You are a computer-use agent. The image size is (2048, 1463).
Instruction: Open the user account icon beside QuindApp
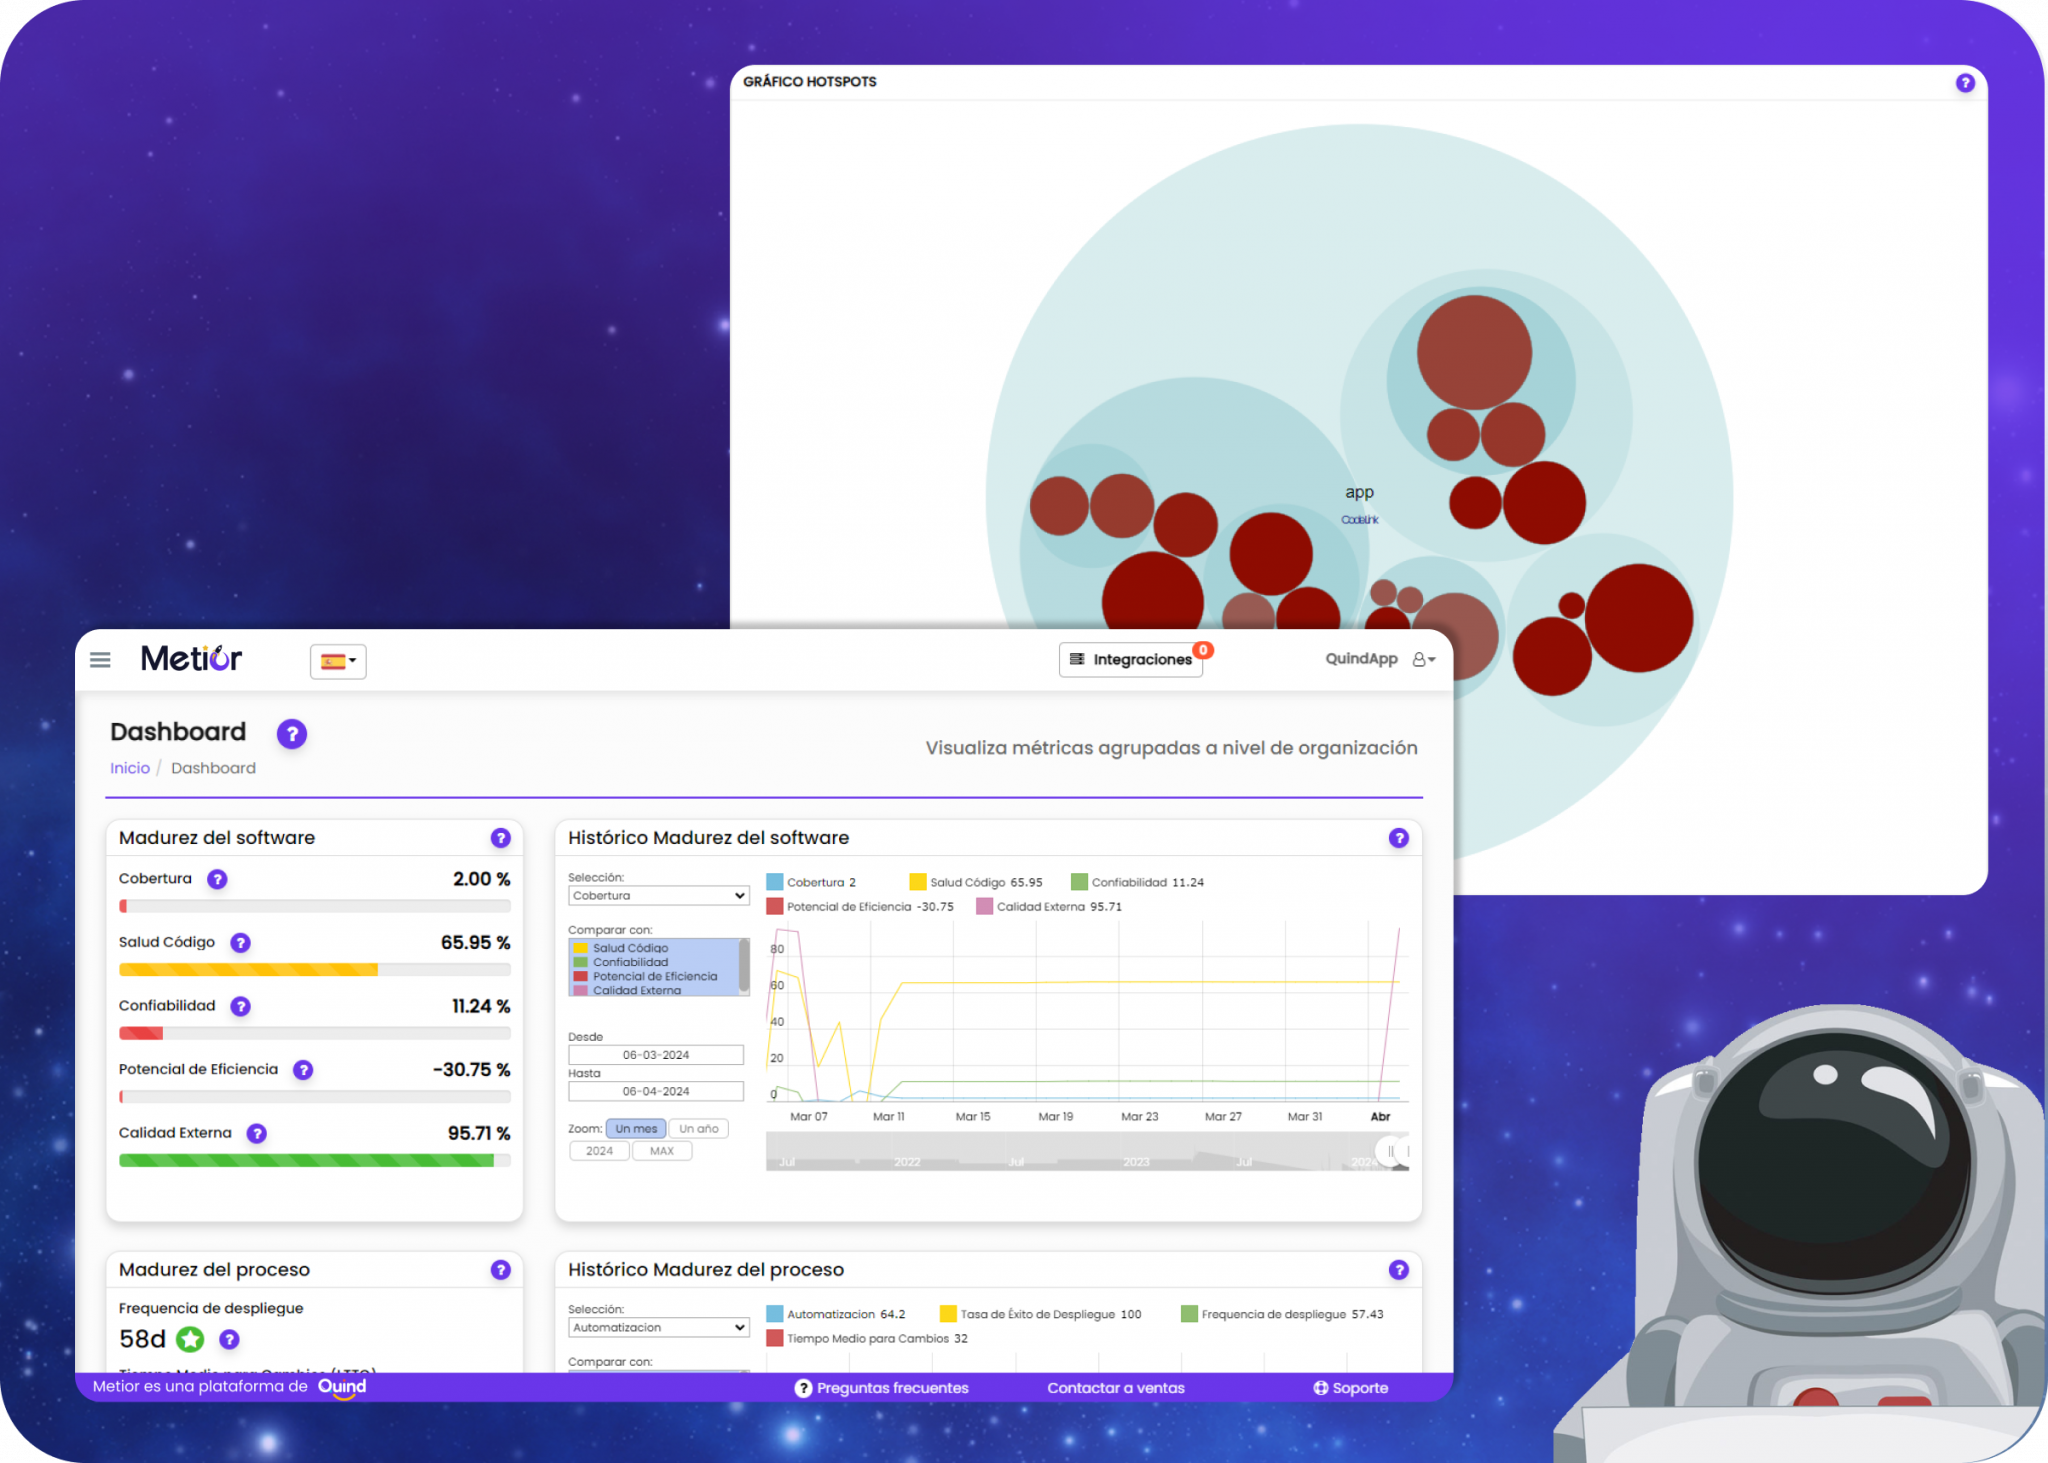(1422, 659)
